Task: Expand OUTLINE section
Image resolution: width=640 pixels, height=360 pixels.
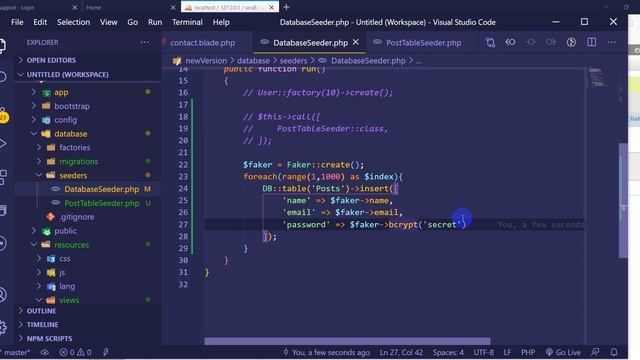Action: (88, 311)
